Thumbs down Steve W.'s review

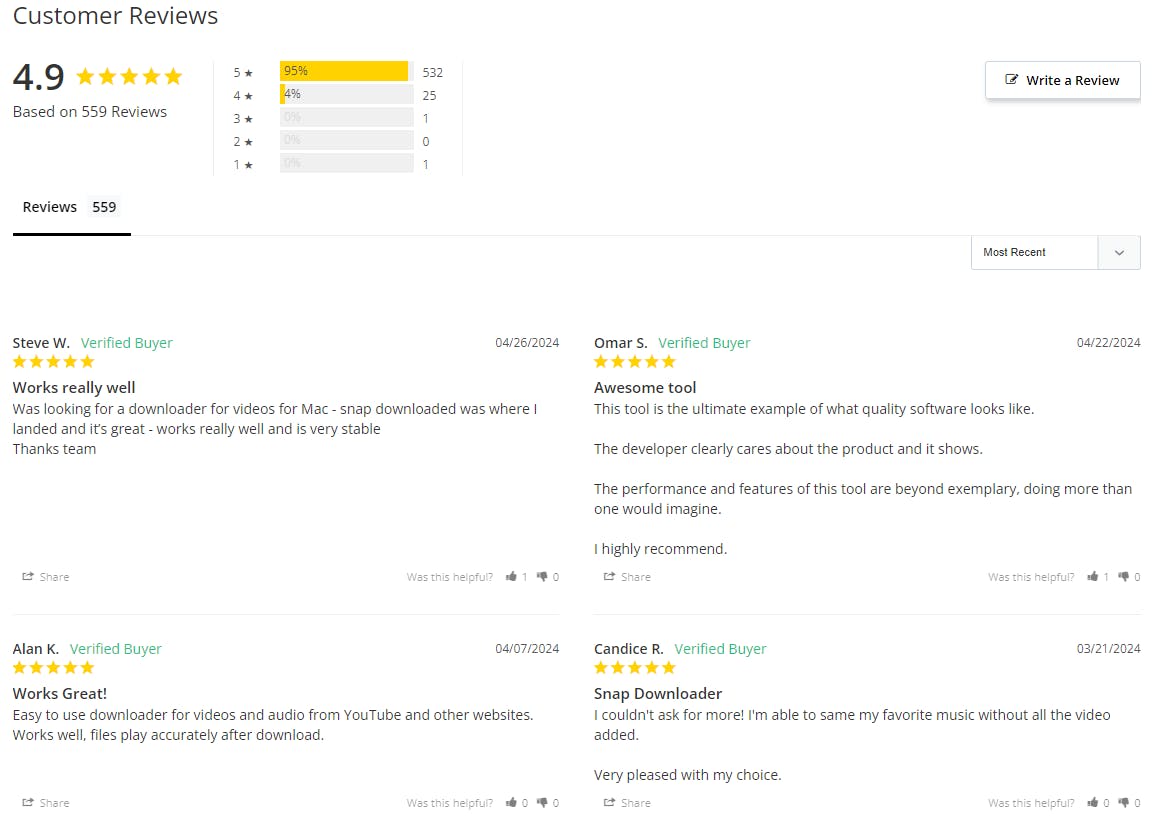pos(542,577)
